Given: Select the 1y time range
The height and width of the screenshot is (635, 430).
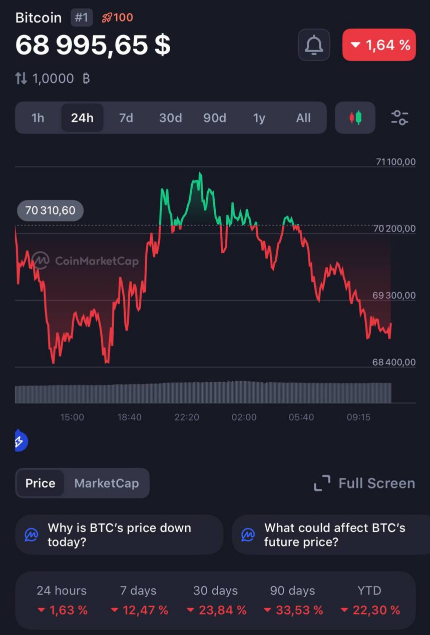Looking at the screenshot, I should 259,118.
